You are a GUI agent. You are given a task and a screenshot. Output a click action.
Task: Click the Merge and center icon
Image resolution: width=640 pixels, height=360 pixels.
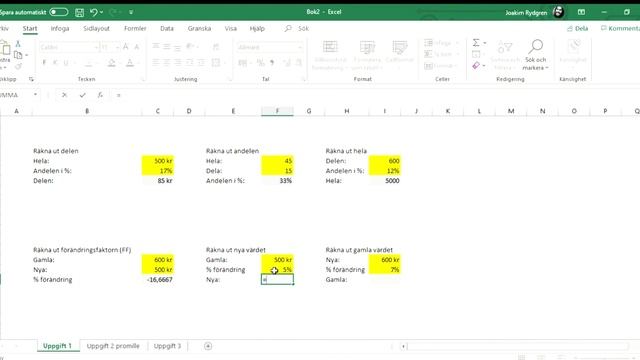(216, 62)
